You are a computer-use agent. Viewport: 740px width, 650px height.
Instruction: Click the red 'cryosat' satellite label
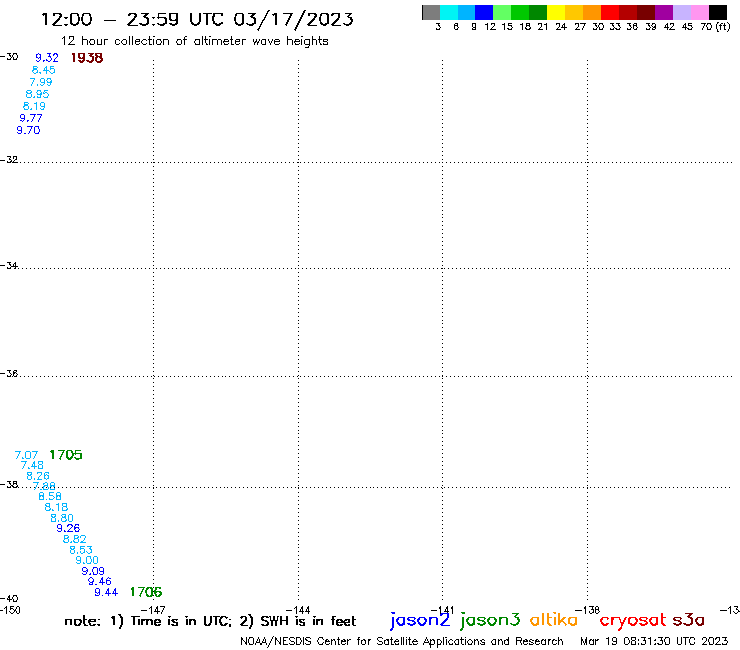click(633, 621)
